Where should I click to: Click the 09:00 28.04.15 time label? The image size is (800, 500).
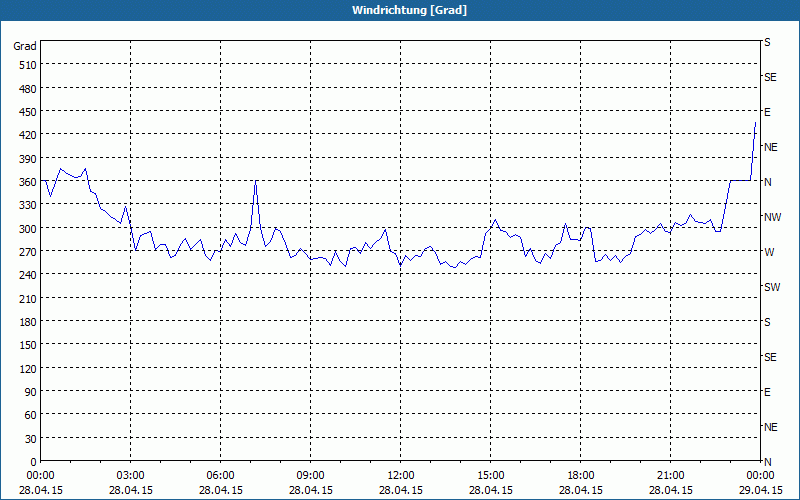[310, 483]
